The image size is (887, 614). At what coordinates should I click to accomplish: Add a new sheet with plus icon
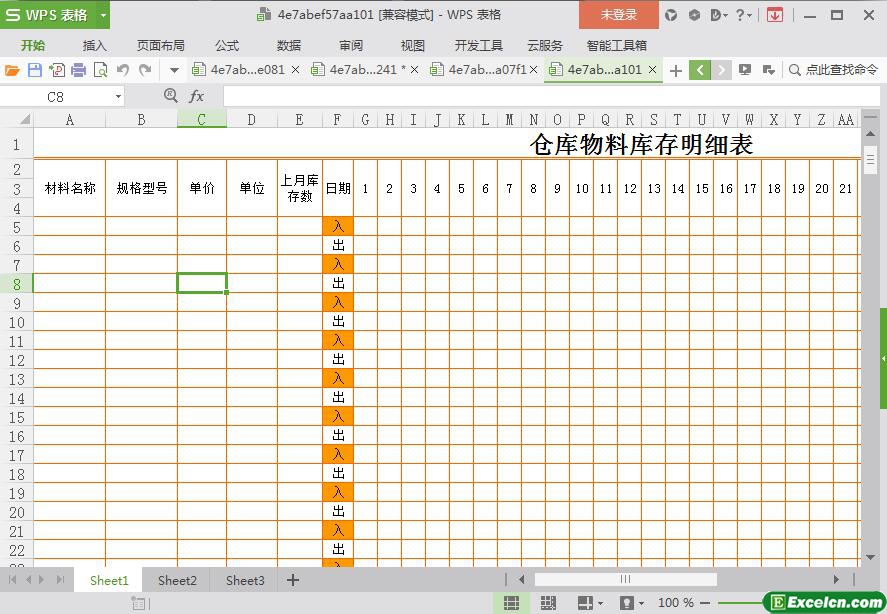(293, 580)
